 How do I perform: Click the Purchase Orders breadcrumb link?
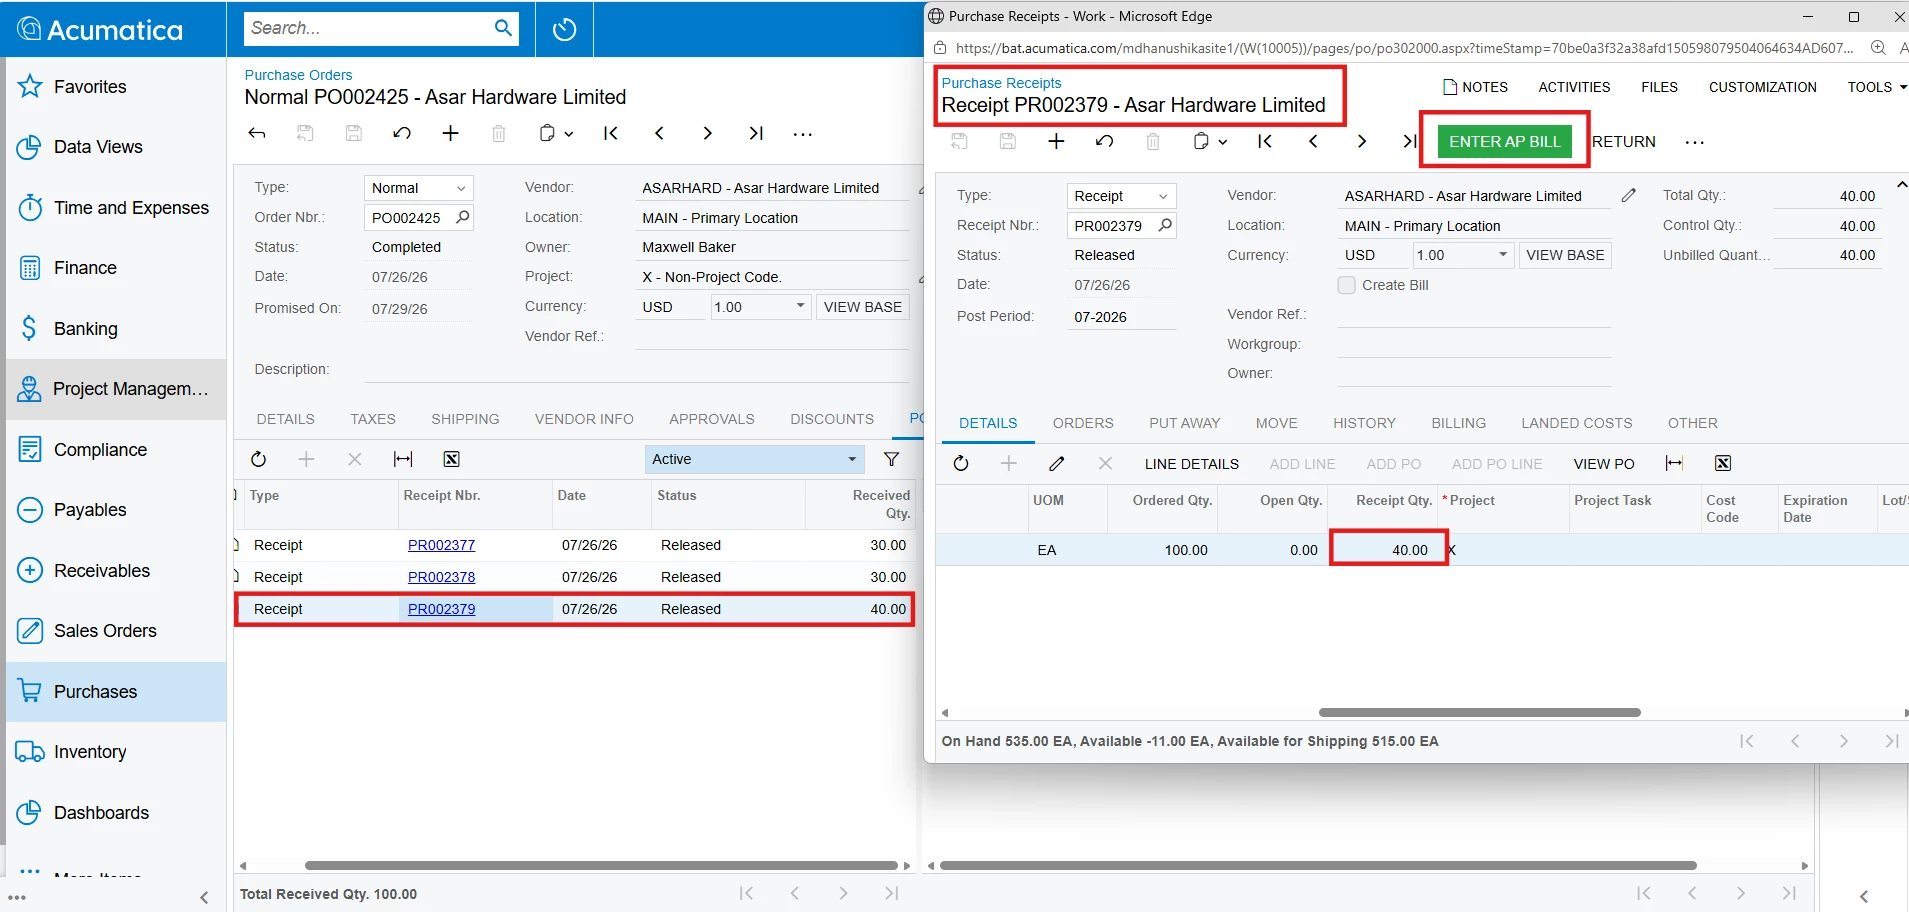298,75
